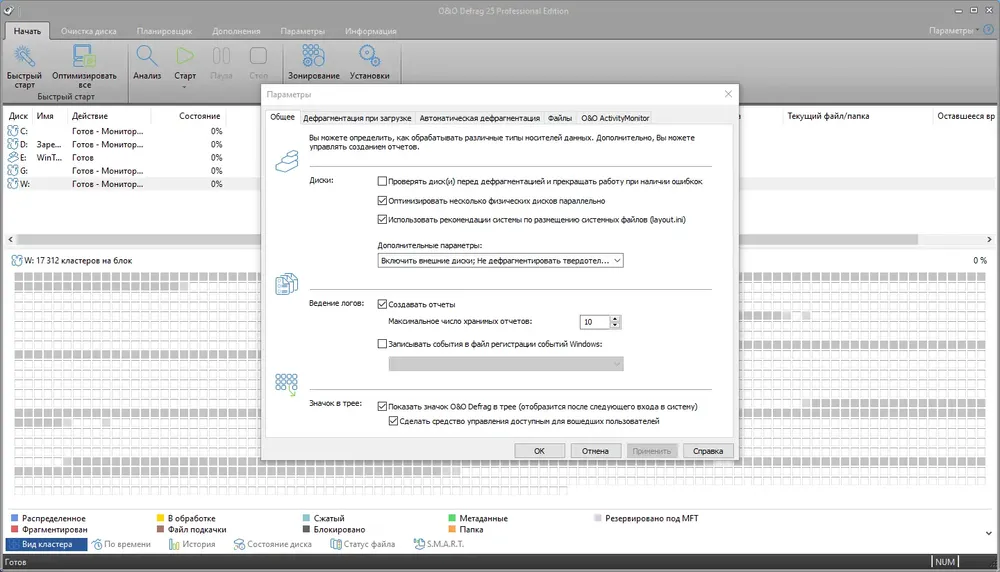Switch to Планировщик ribbon tab
1000x572 pixels.
tap(164, 31)
